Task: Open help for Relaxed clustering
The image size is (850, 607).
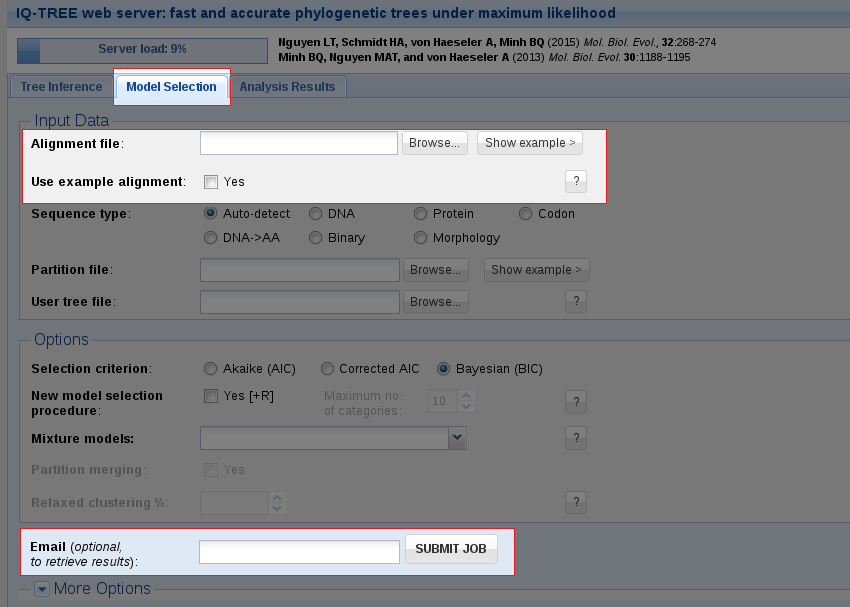Action: click(x=576, y=502)
